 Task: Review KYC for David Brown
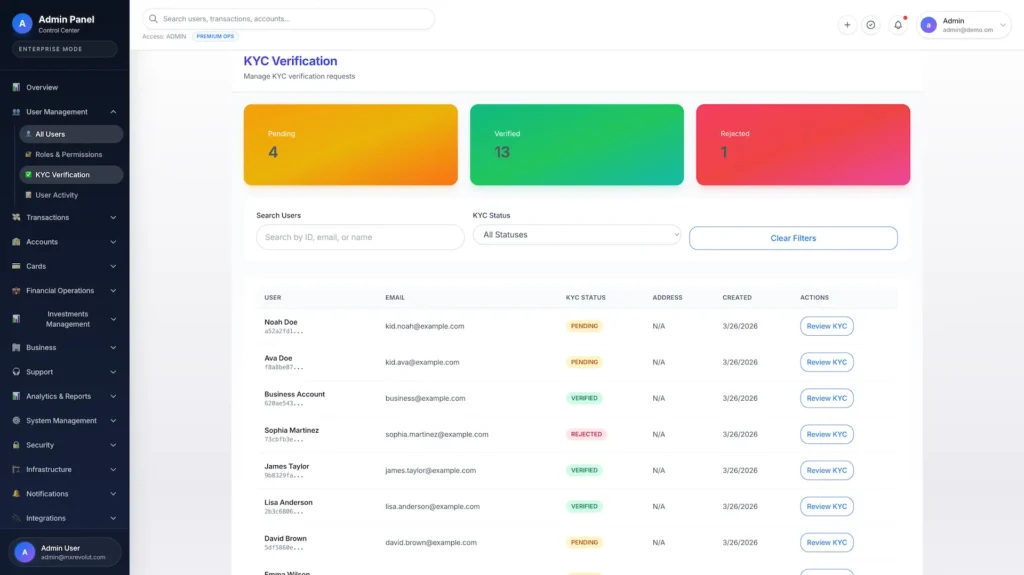(826, 542)
